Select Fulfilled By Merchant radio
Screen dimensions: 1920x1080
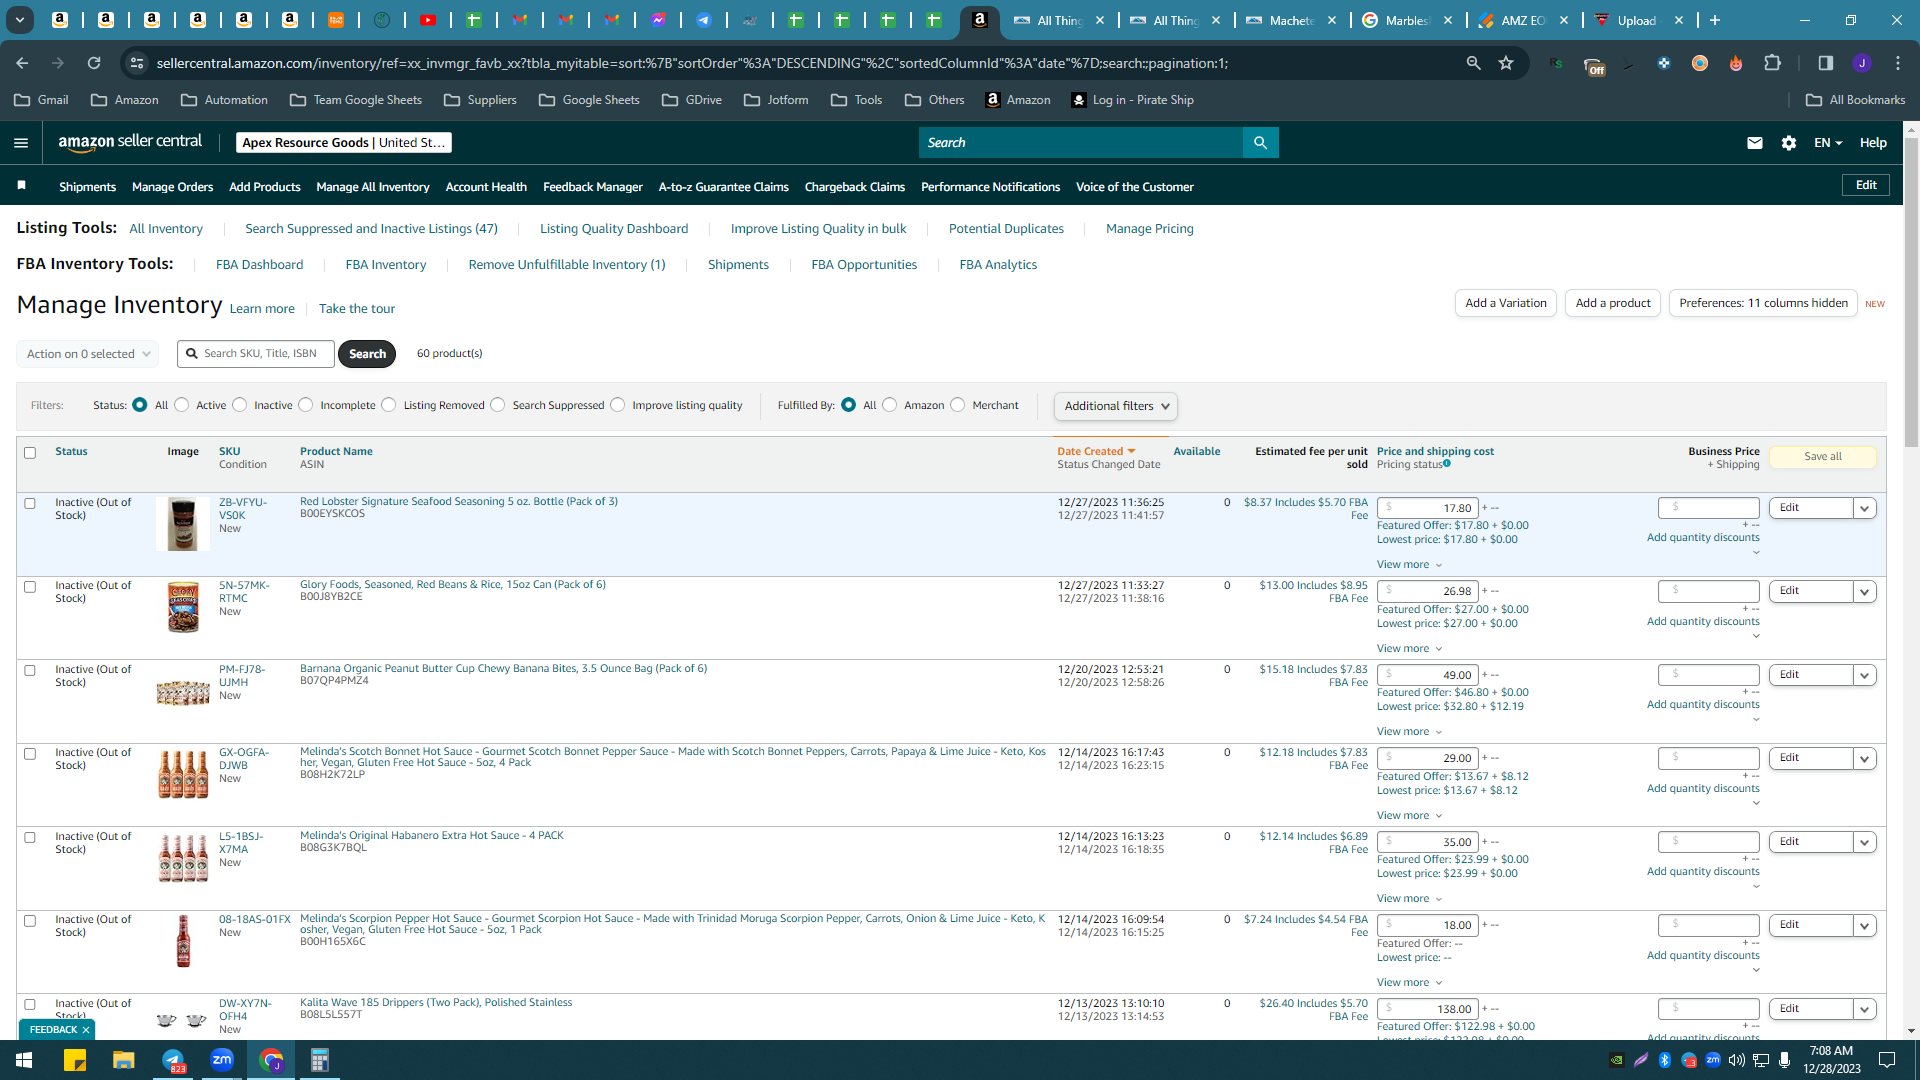(x=958, y=405)
